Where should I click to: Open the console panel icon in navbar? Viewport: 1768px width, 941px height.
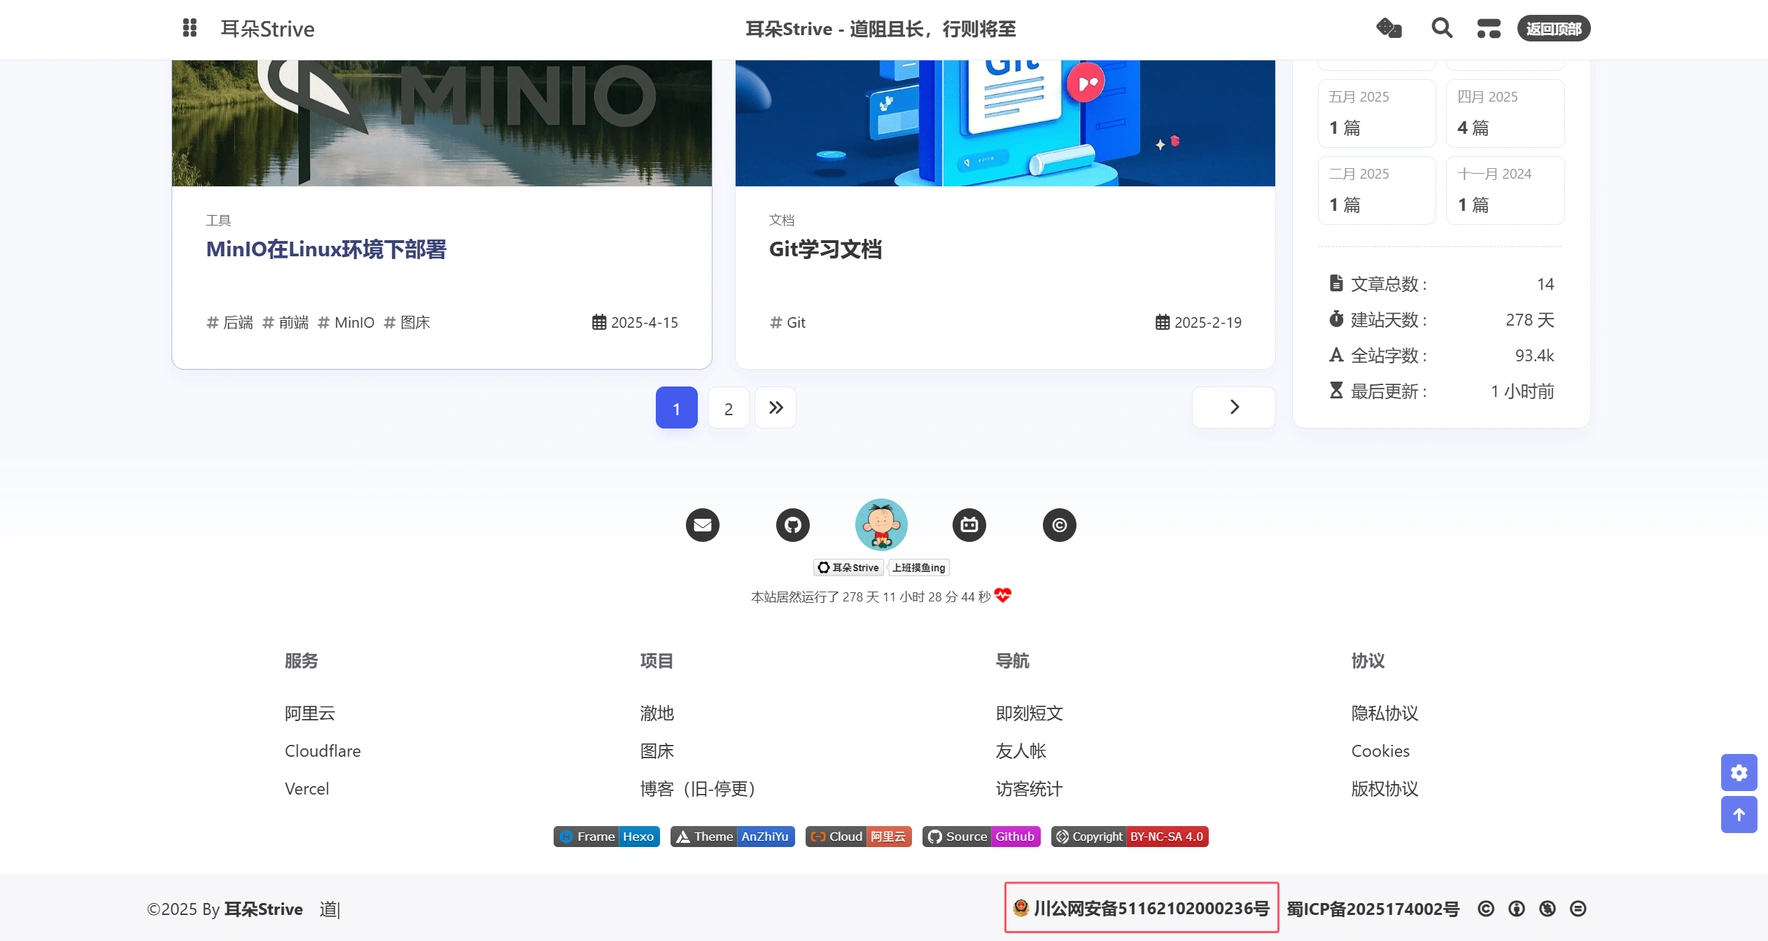1489,28
